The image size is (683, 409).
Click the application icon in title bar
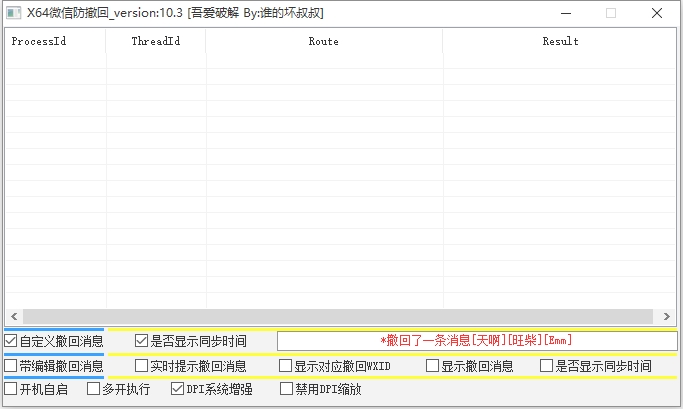click(14, 13)
